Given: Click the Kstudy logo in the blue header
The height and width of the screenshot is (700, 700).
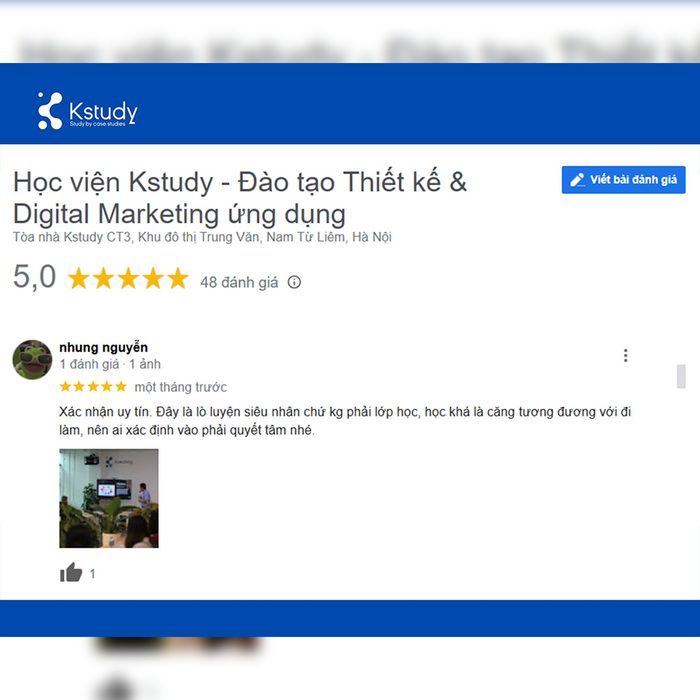Looking at the screenshot, I should tap(88, 111).
